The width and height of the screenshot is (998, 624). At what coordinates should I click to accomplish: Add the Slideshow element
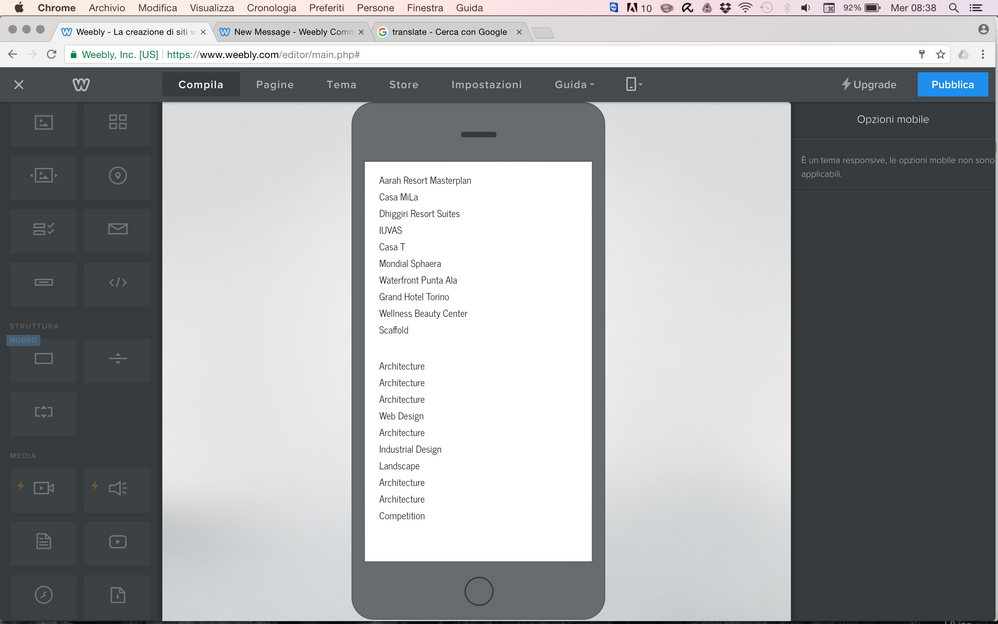click(43, 176)
